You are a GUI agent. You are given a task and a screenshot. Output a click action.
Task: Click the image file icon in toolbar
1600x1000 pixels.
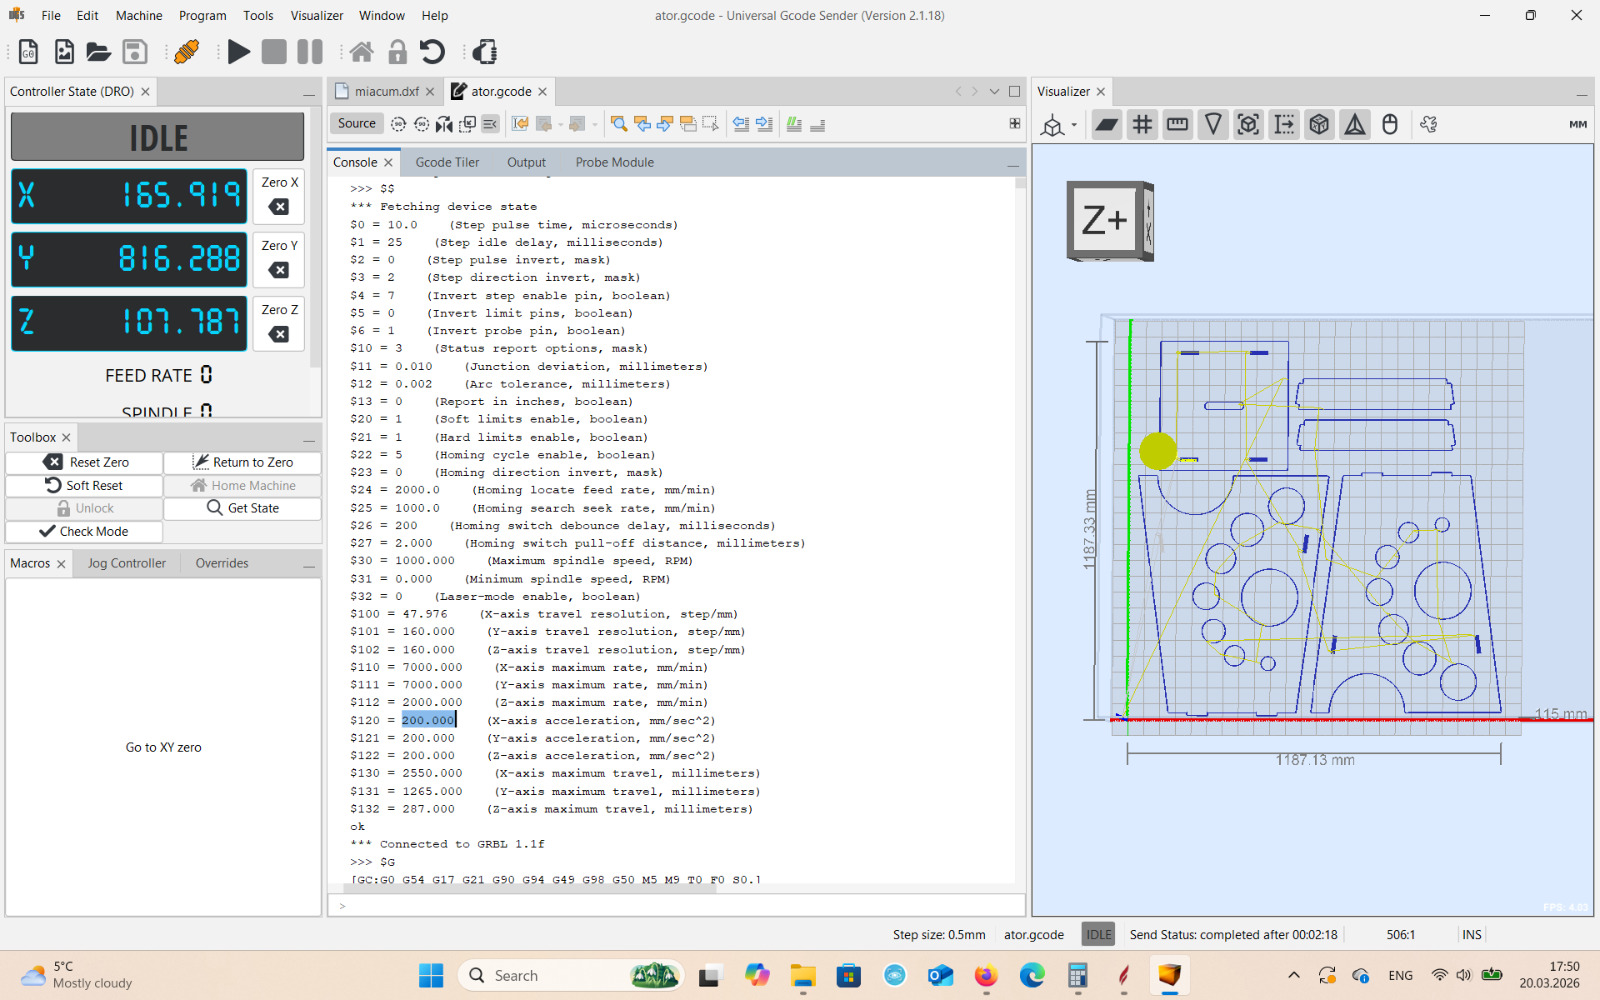coord(64,51)
